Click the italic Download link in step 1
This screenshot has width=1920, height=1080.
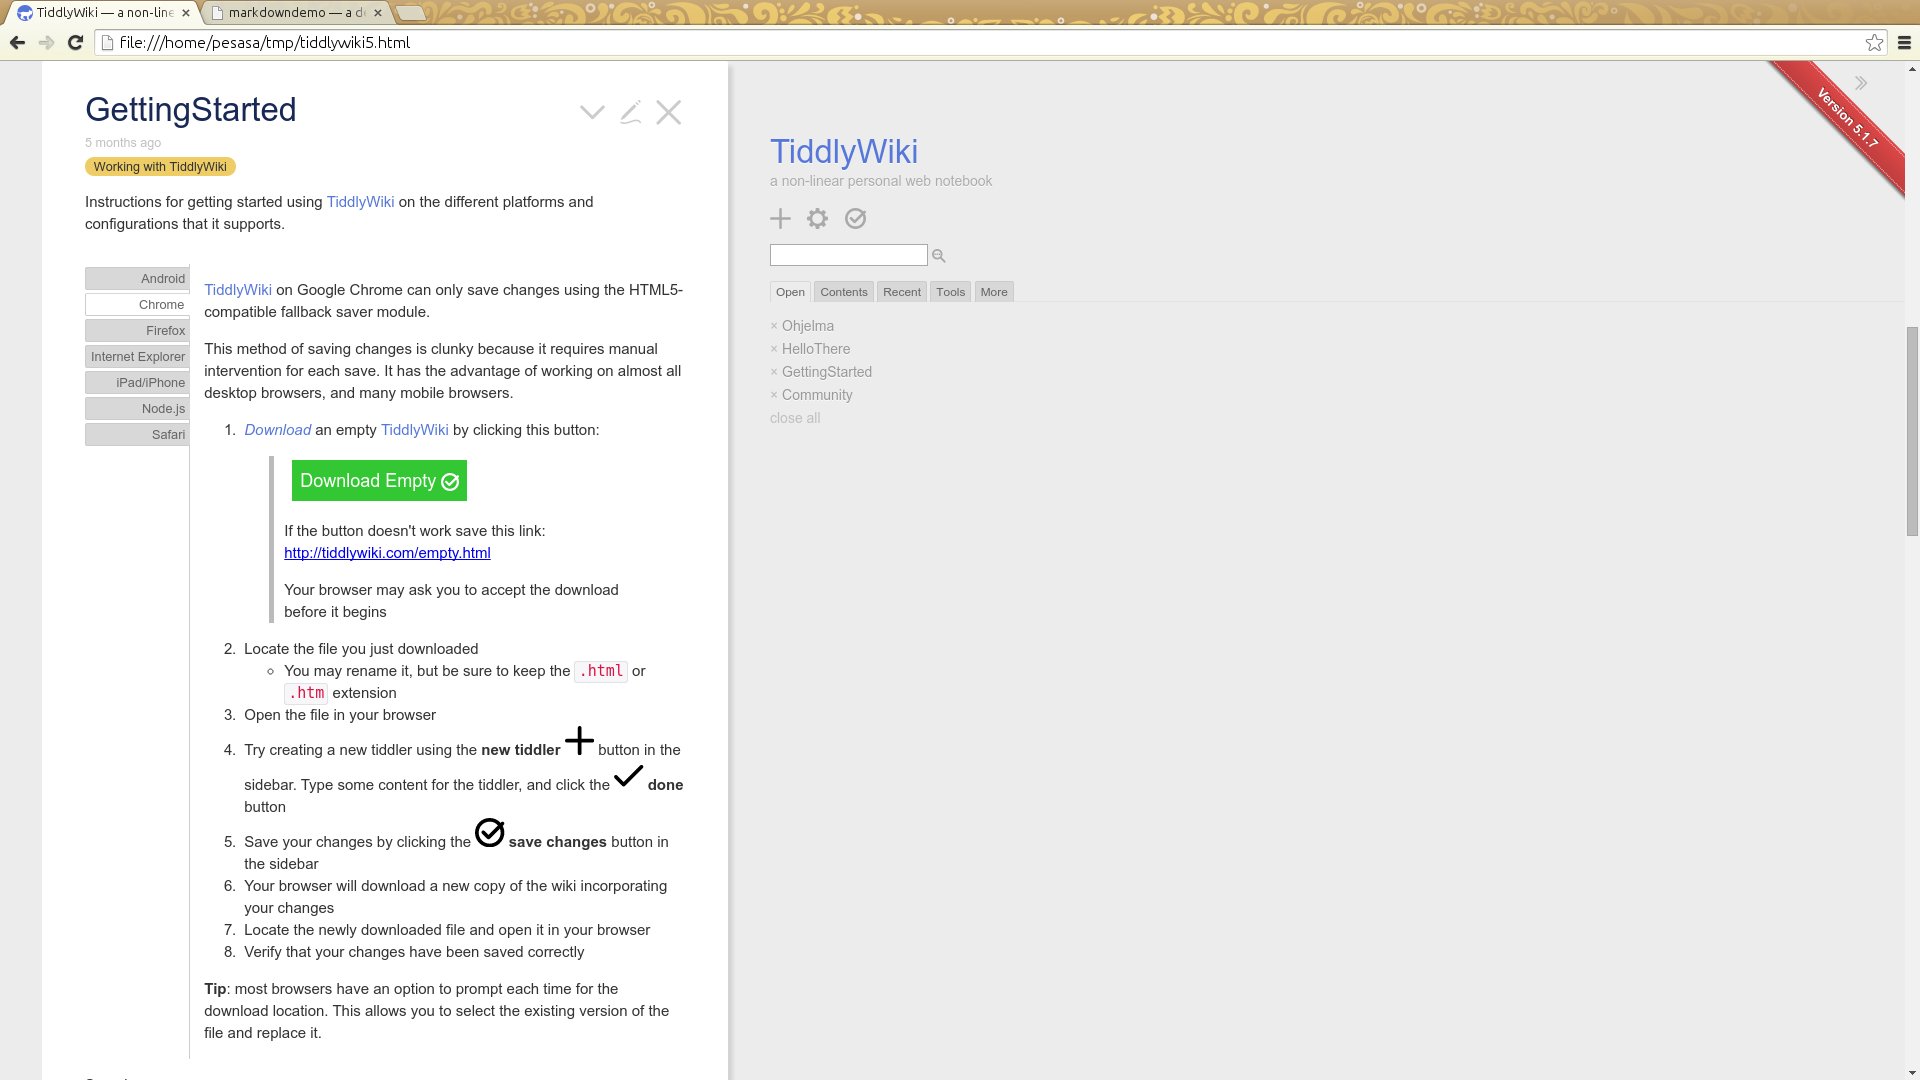[277, 430]
